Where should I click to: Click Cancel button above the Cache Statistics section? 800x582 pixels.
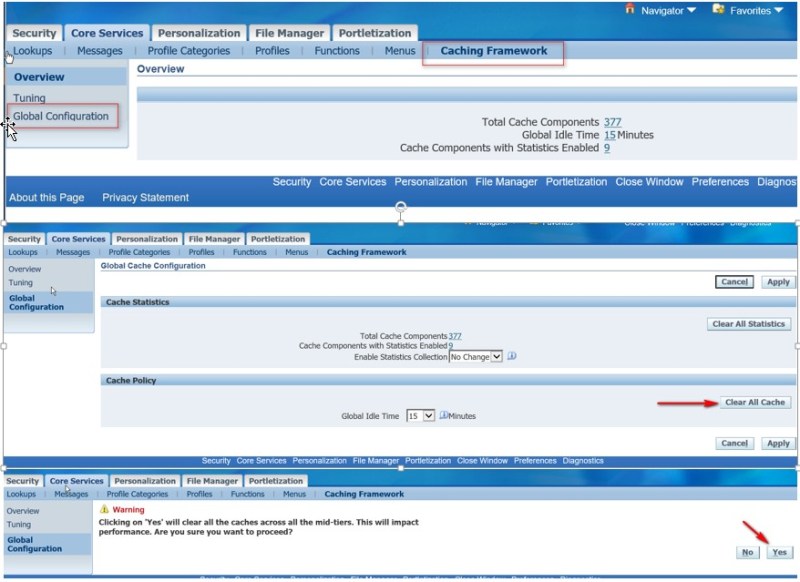click(x=734, y=282)
